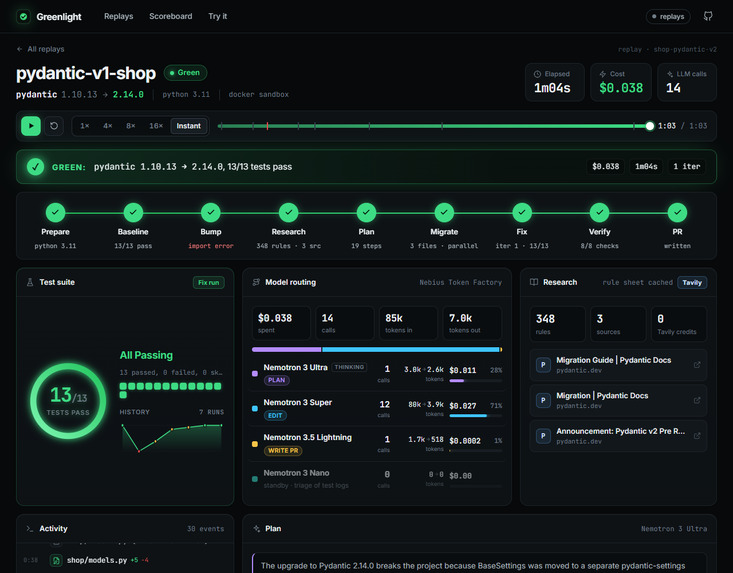Click the 348 rules stat tile
Image resolution: width=733 pixels, height=573 pixels.
coord(557,323)
